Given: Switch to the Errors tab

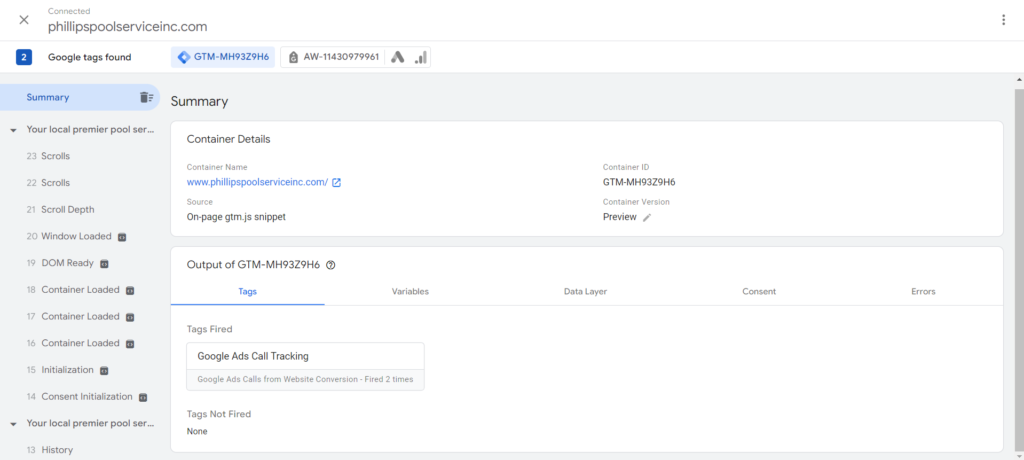Looking at the screenshot, I should click(923, 291).
